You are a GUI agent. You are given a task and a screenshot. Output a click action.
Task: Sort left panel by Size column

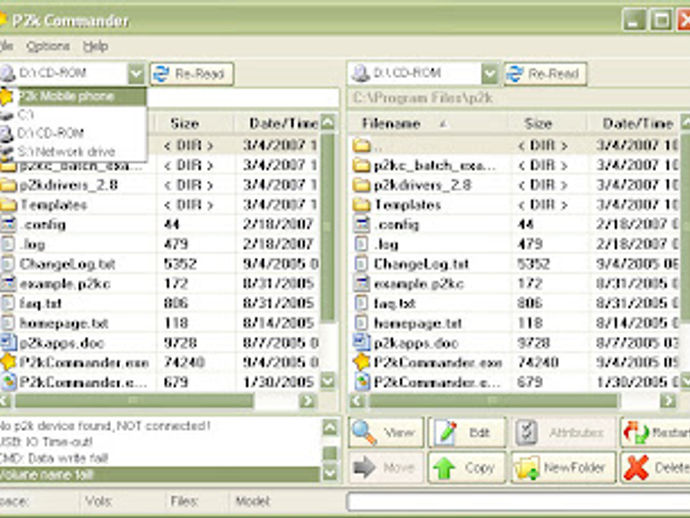point(195,124)
